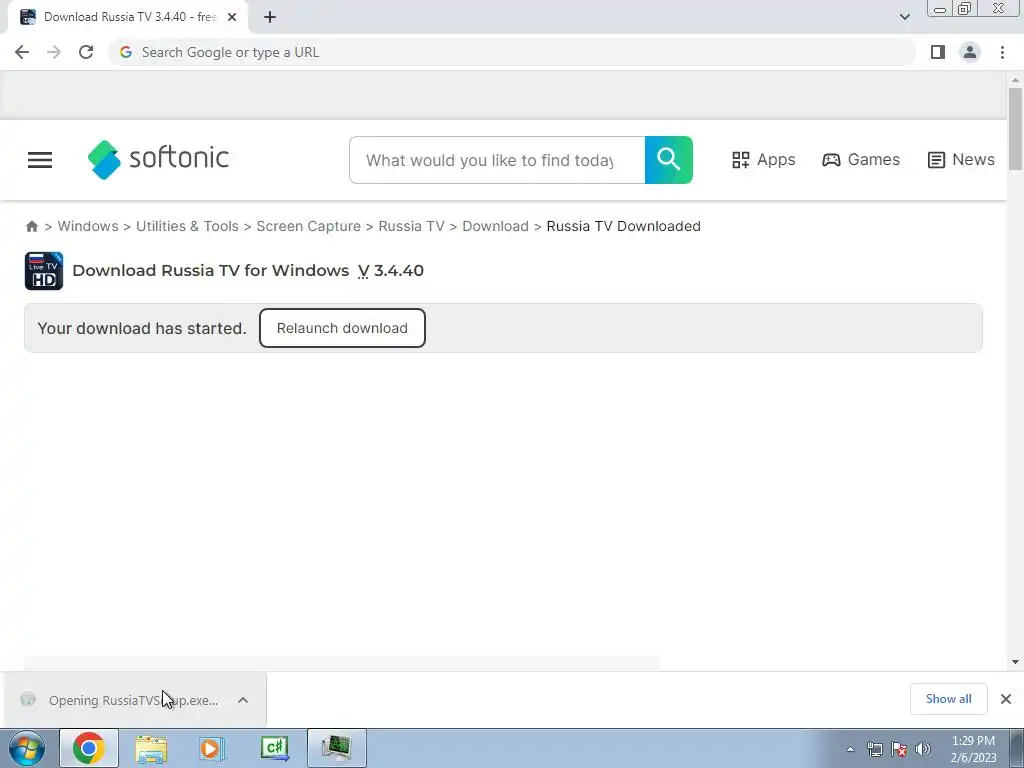Open the Screen Capture breadcrumb
The image size is (1024, 768).
pos(308,226)
